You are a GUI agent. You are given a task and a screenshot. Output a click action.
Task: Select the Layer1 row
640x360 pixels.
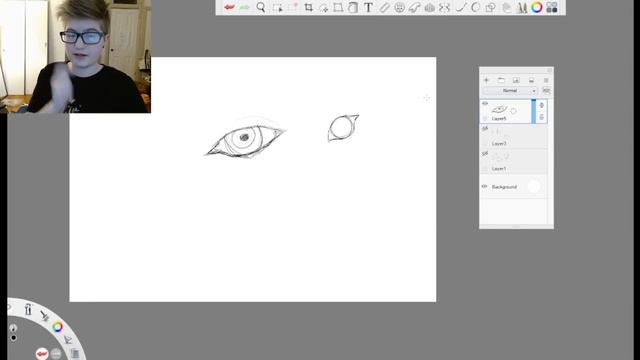tap(513, 162)
